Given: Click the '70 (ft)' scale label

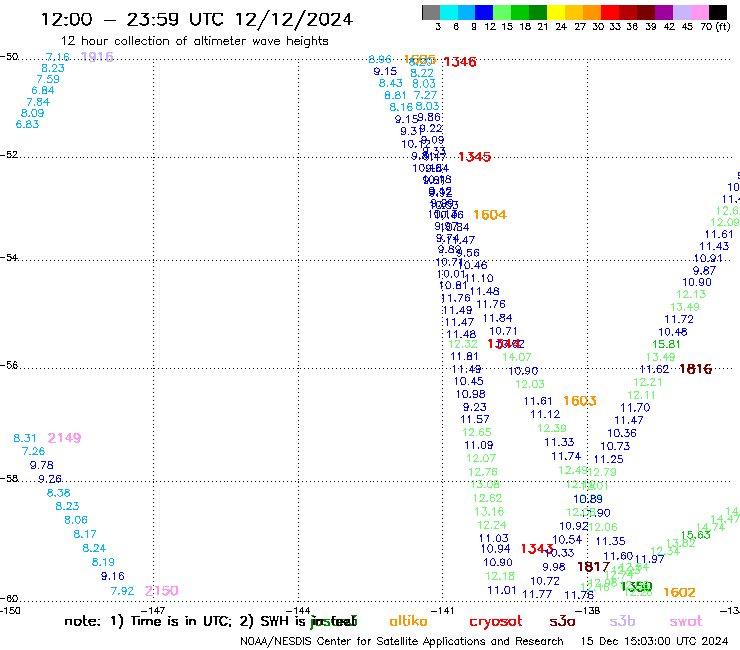Looking at the screenshot, I should point(715,26).
